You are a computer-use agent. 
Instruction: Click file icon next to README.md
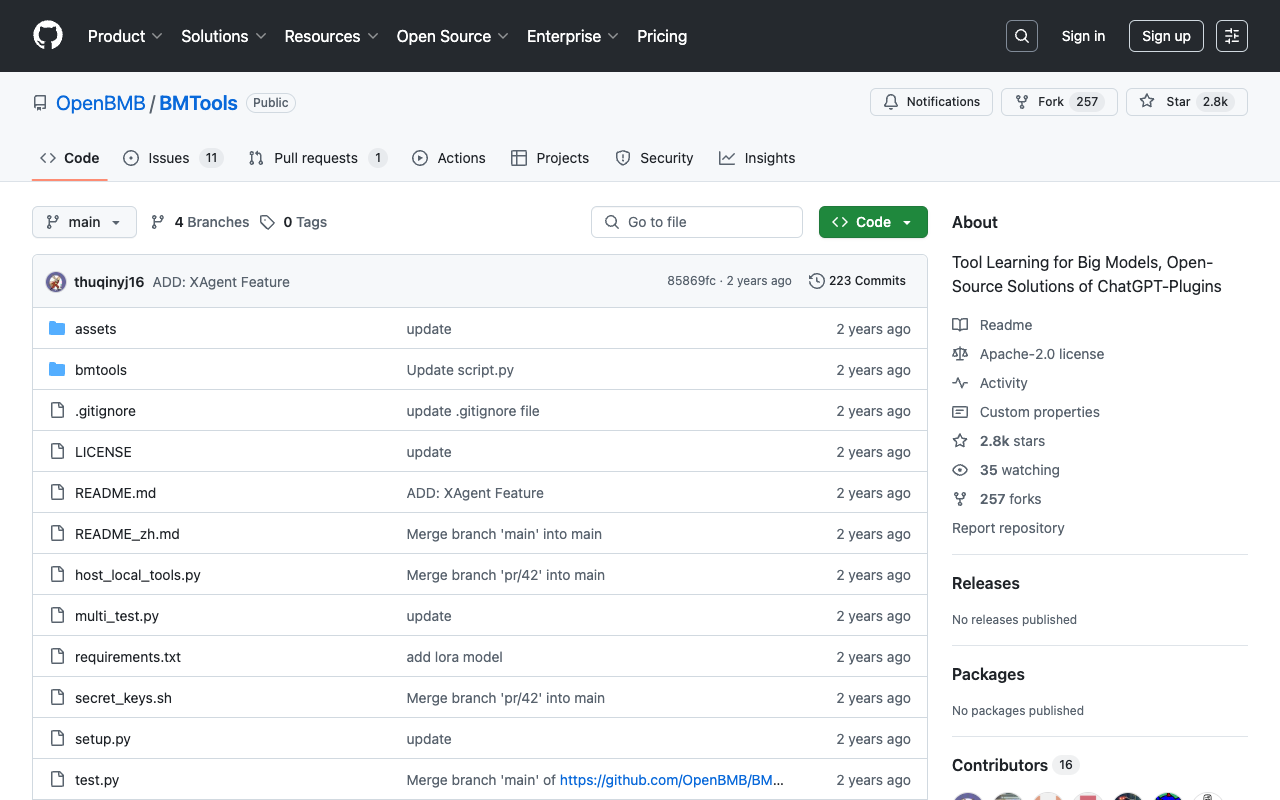click(x=57, y=493)
